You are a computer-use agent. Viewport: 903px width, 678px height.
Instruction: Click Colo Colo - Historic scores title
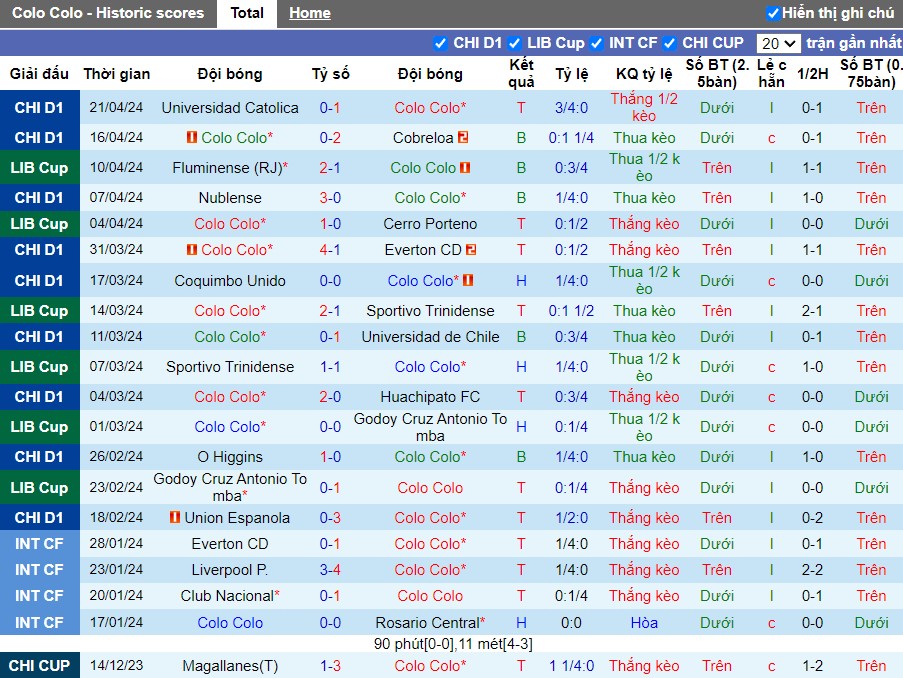coord(108,13)
